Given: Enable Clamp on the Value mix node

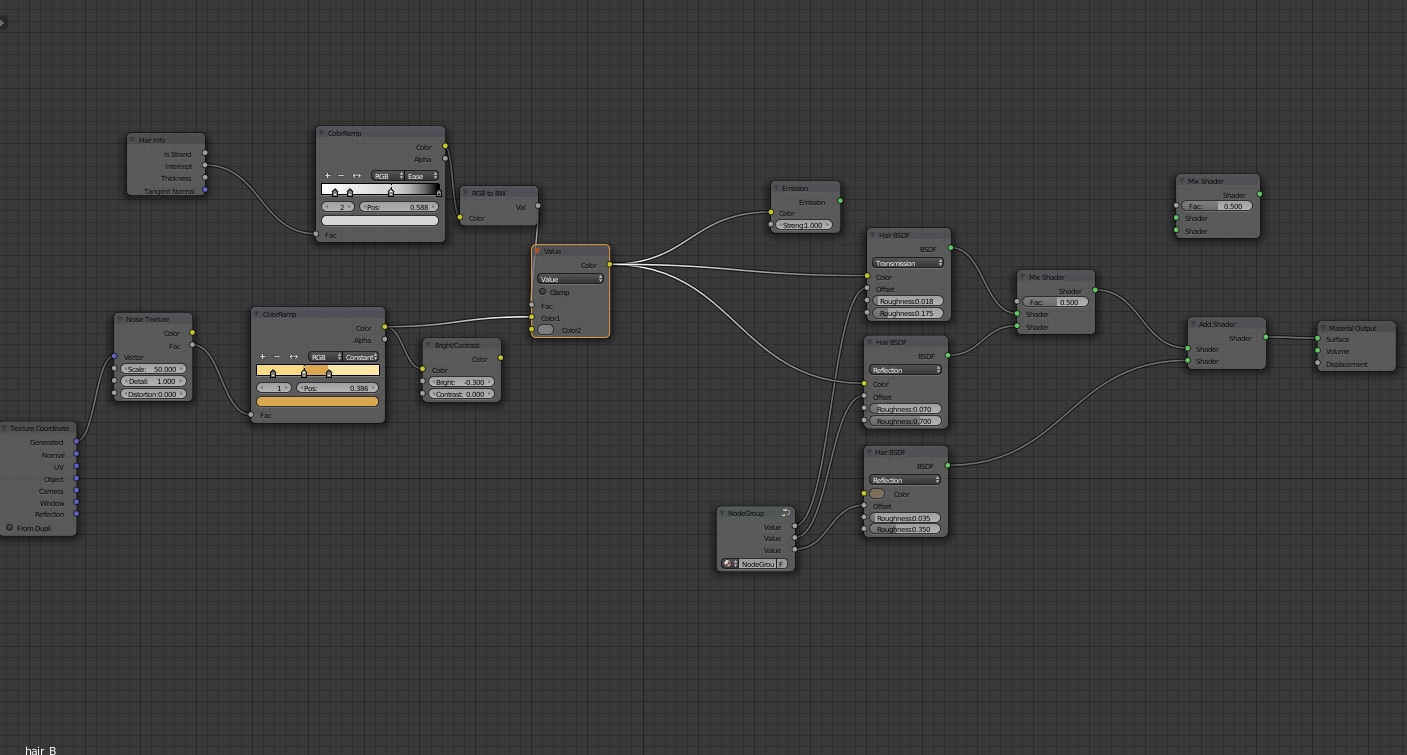Looking at the screenshot, I should pos(543,292).
